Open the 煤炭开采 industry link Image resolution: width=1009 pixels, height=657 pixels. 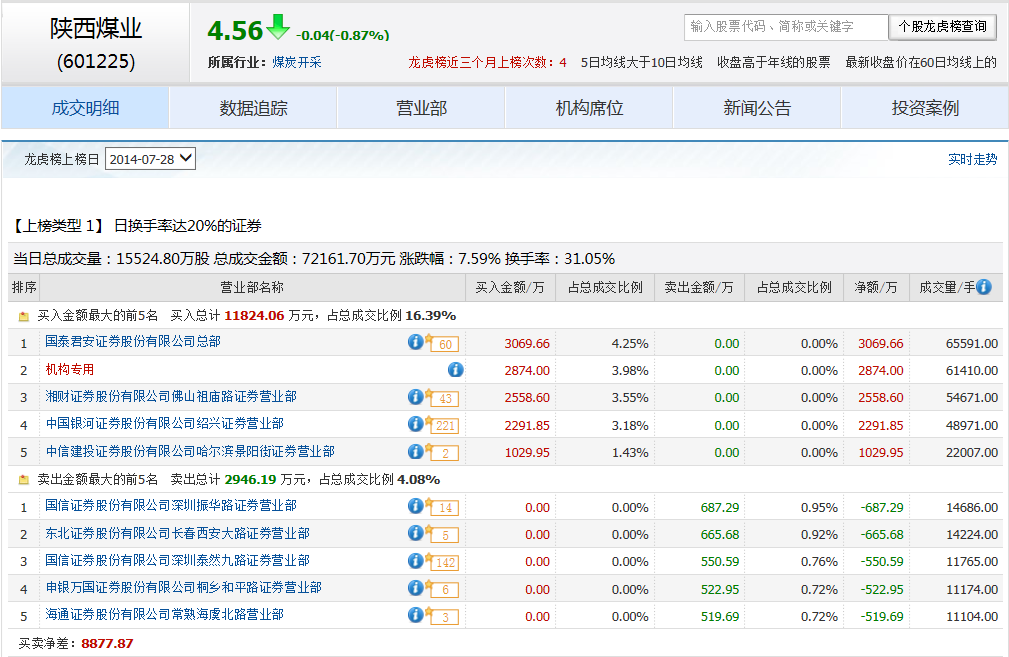click(297, 62)
